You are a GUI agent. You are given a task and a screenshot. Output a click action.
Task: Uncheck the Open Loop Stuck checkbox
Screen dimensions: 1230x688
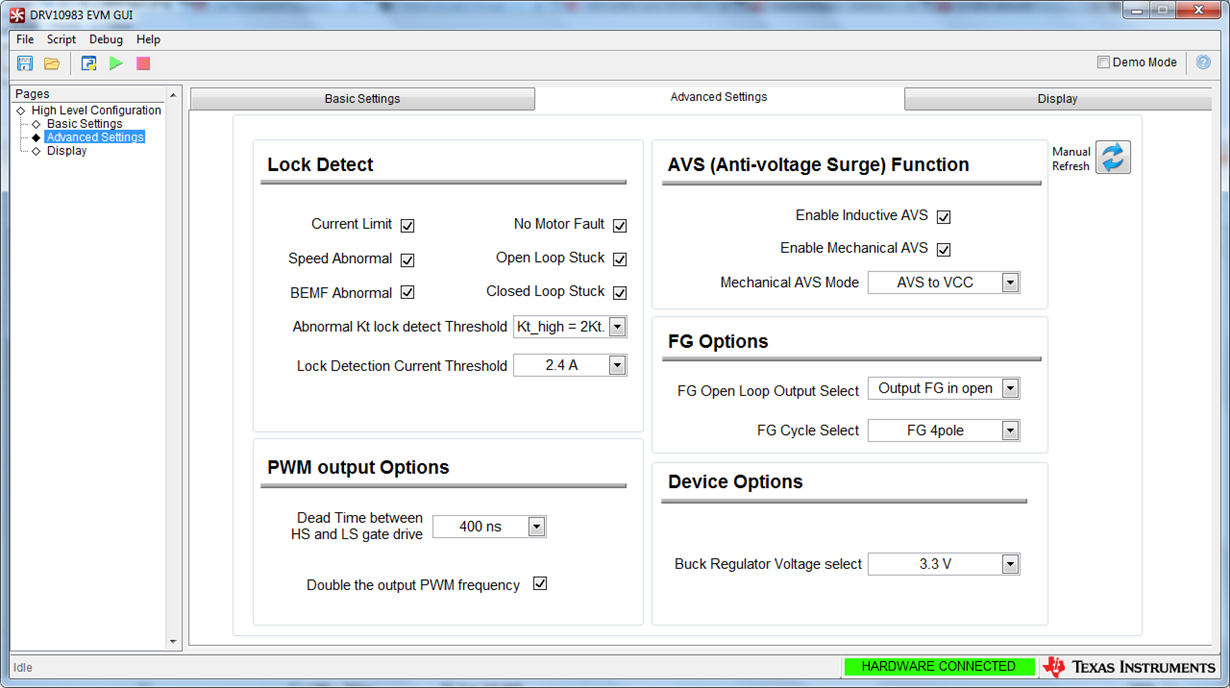(x=620, y=259)
